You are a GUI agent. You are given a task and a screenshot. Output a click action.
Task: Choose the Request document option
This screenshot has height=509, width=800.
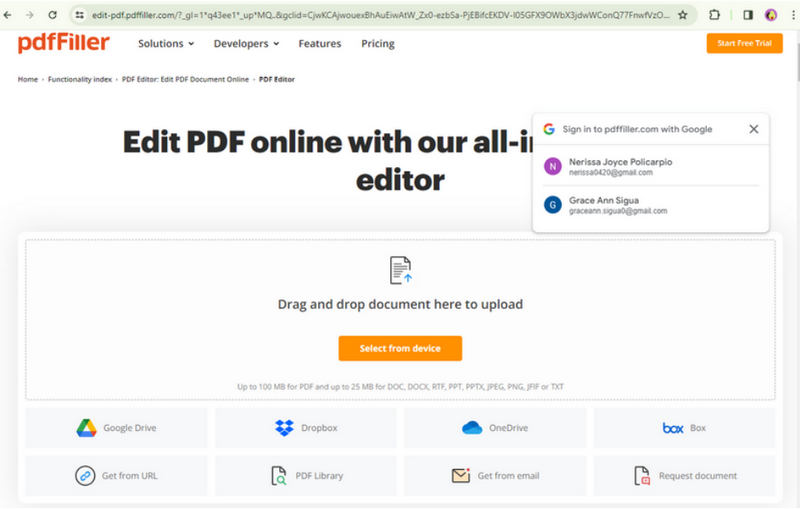coord(684,476)
